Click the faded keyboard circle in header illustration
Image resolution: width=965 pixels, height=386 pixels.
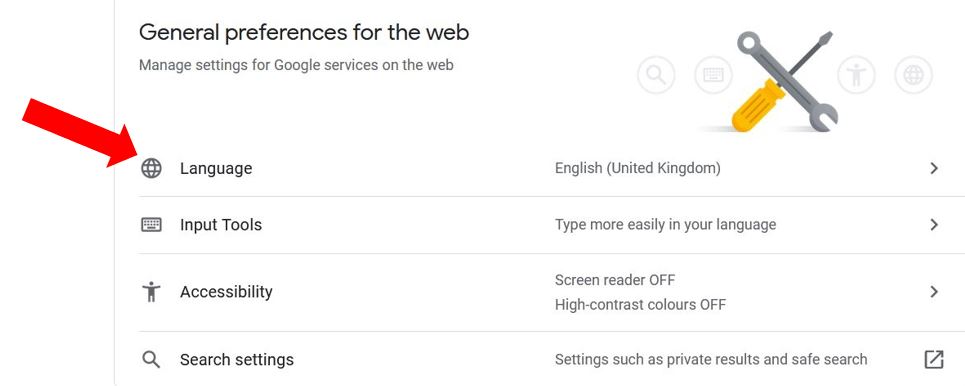click(x=713, y=75)
